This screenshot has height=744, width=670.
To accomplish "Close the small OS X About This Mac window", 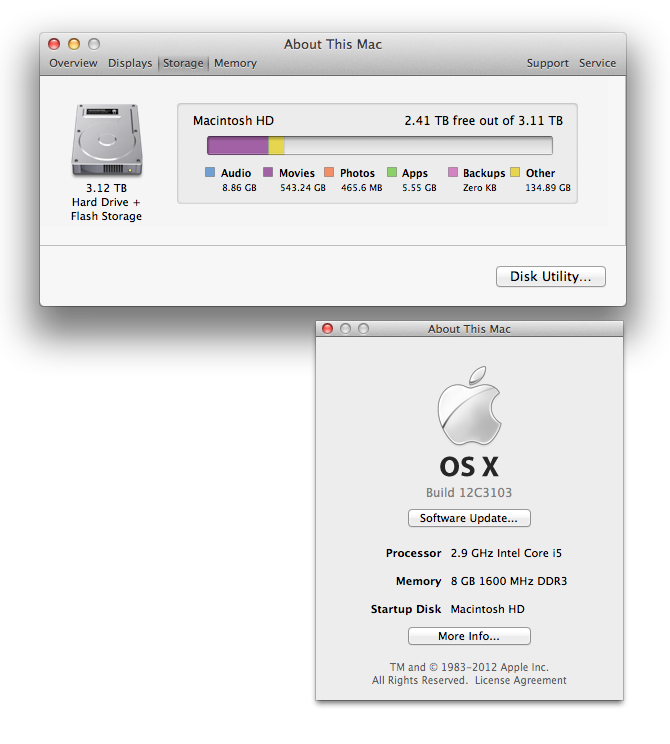I will [327, 328].
